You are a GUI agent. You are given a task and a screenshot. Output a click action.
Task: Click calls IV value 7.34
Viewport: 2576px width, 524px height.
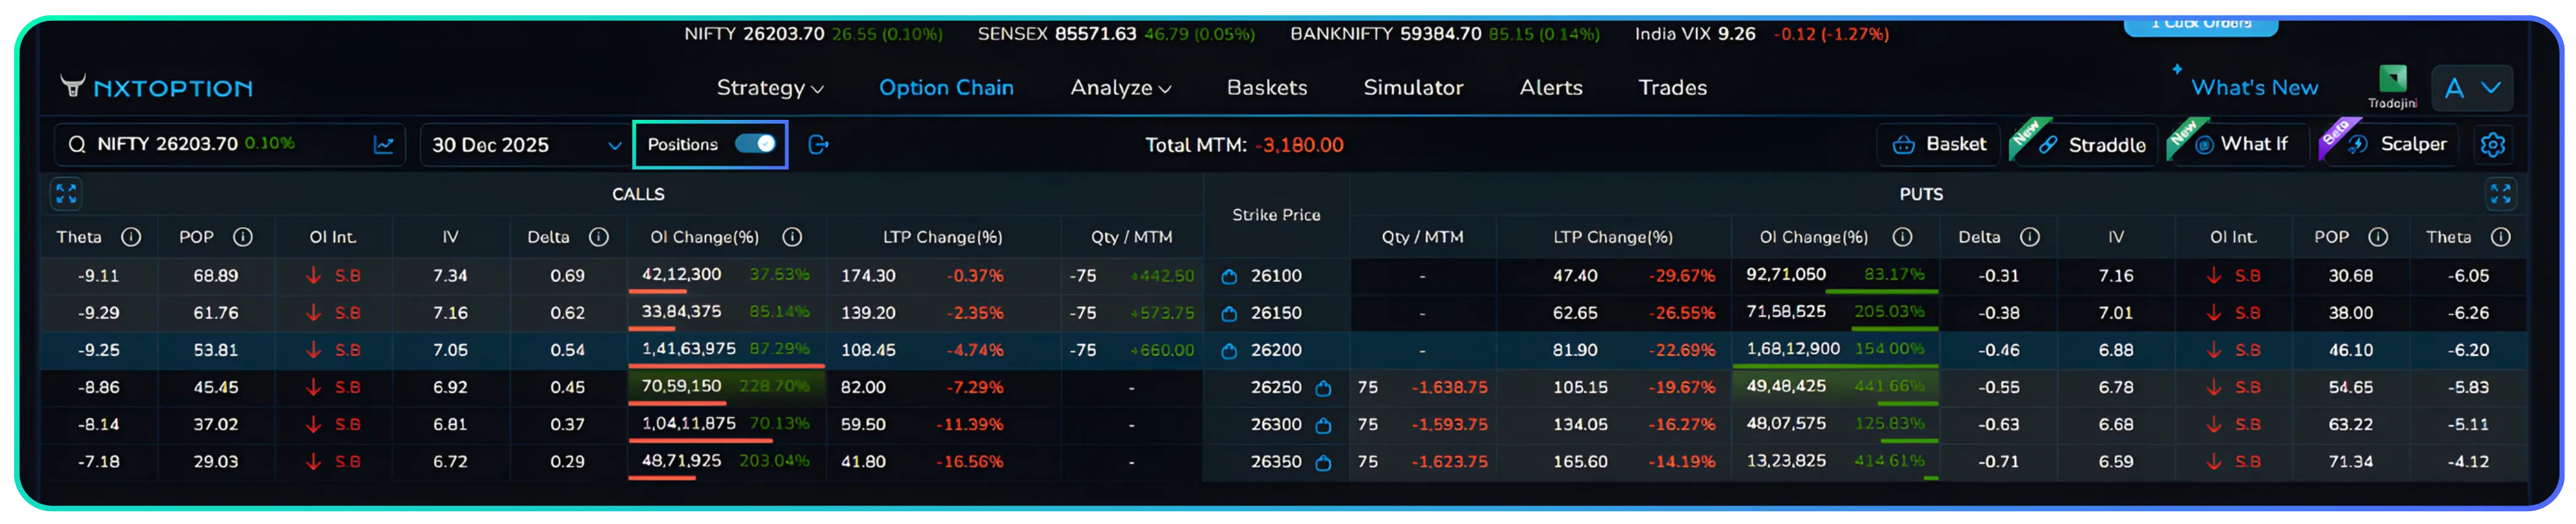(450, 276)
